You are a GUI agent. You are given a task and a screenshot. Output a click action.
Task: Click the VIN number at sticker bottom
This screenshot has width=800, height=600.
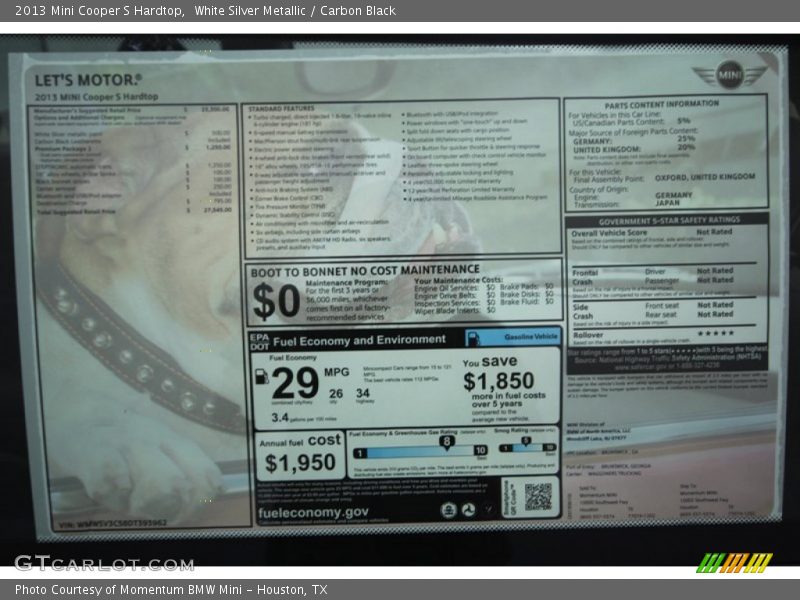point(113,523)
